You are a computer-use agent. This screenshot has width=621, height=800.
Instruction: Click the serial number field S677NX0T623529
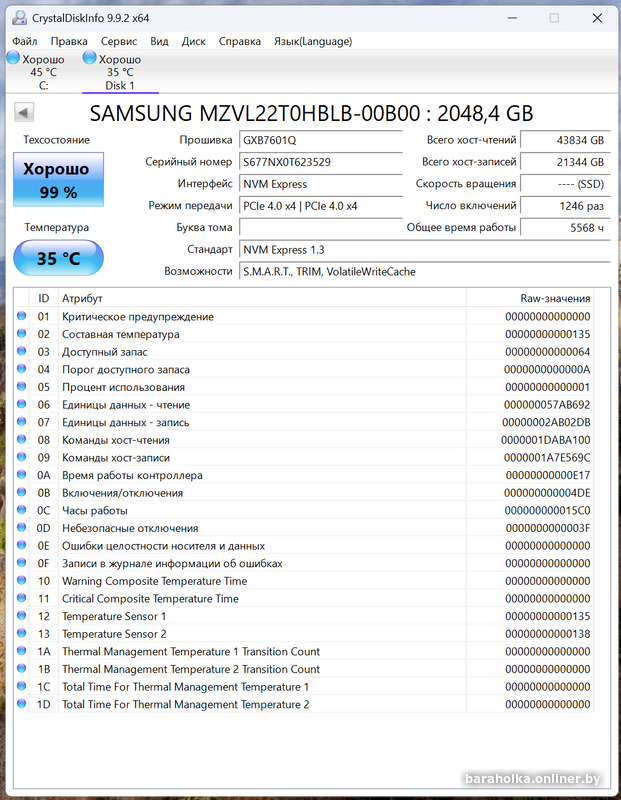click(320, 162)
